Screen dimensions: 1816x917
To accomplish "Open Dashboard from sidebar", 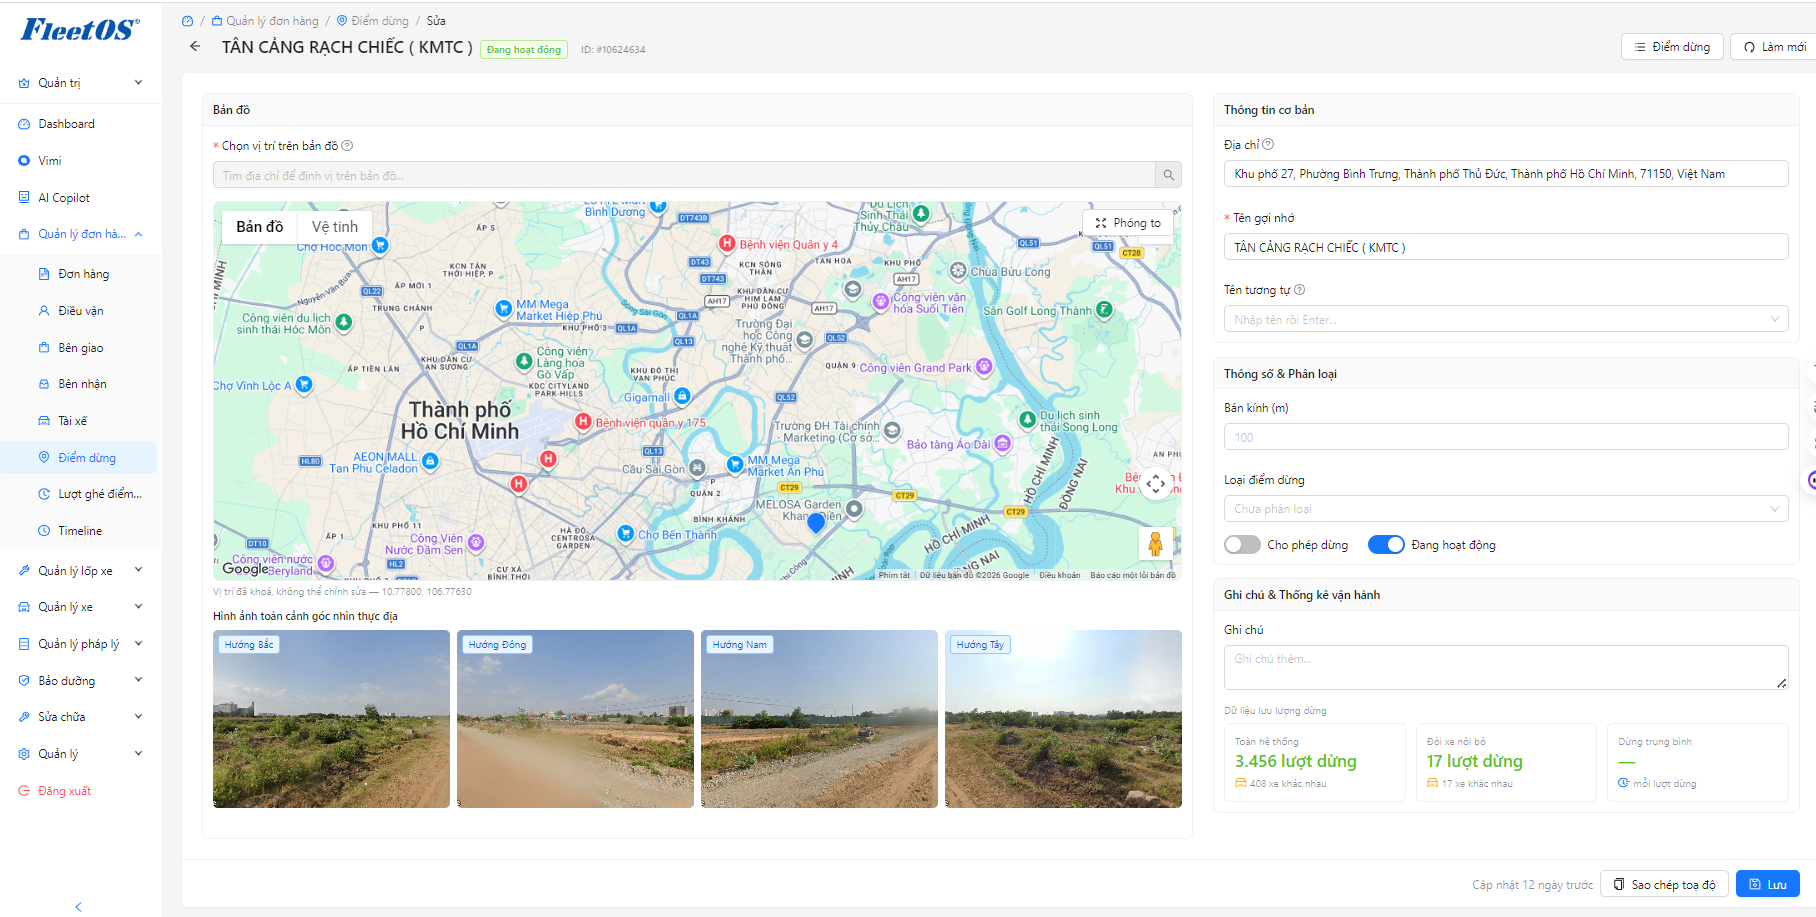I will tap(80, 124).
